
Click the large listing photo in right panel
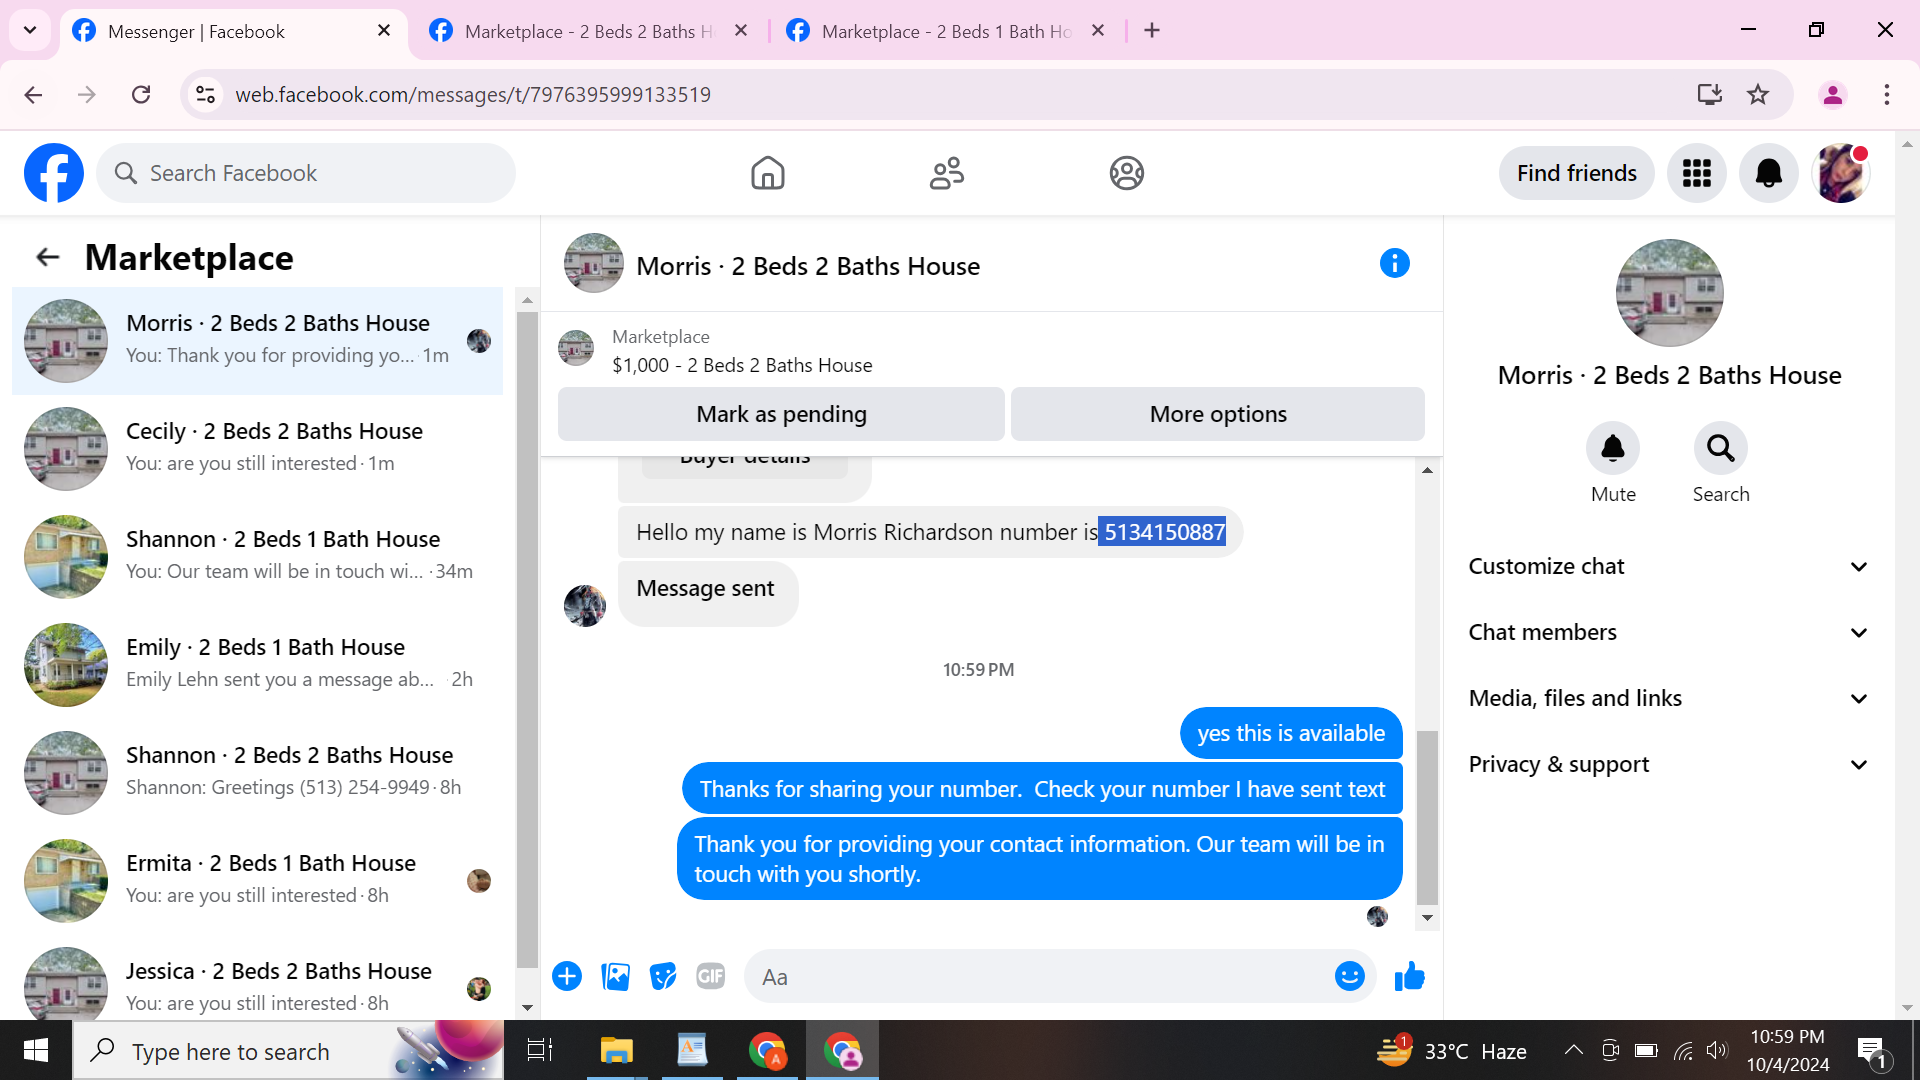point(1669,293)
